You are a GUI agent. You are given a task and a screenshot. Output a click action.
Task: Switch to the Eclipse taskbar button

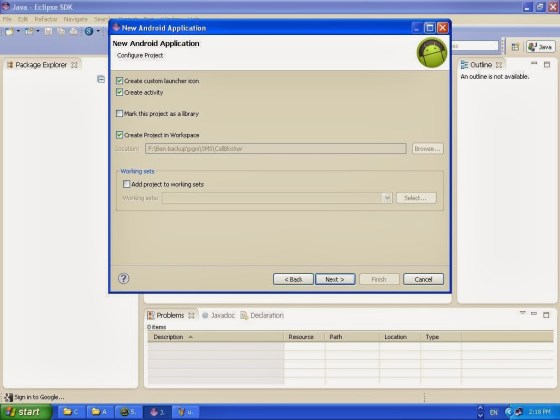pyautogui.click(x=157, y=412)
